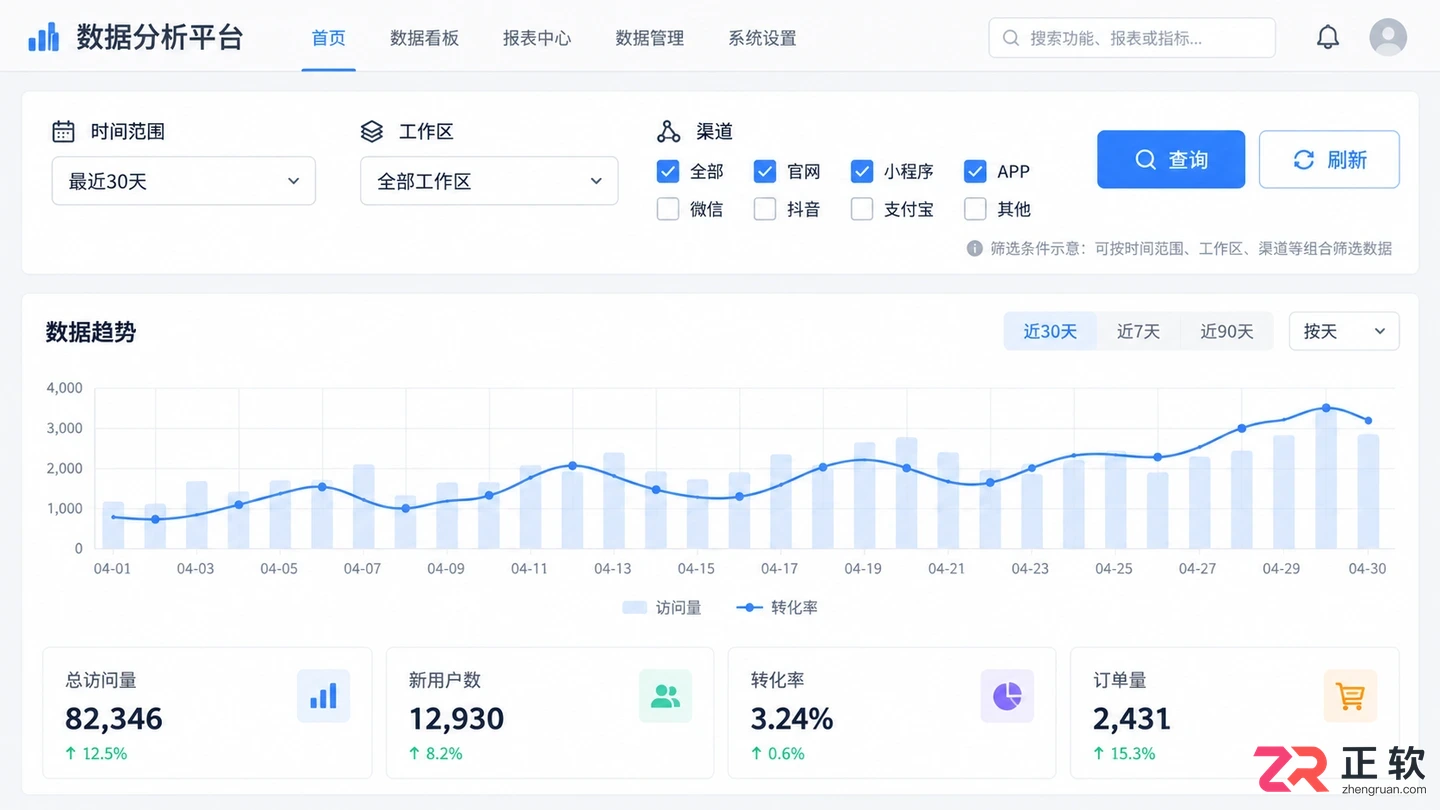Click the 2,431 orders value
Viewport: 1440px width, 810px height.
tap(1132, 718)
